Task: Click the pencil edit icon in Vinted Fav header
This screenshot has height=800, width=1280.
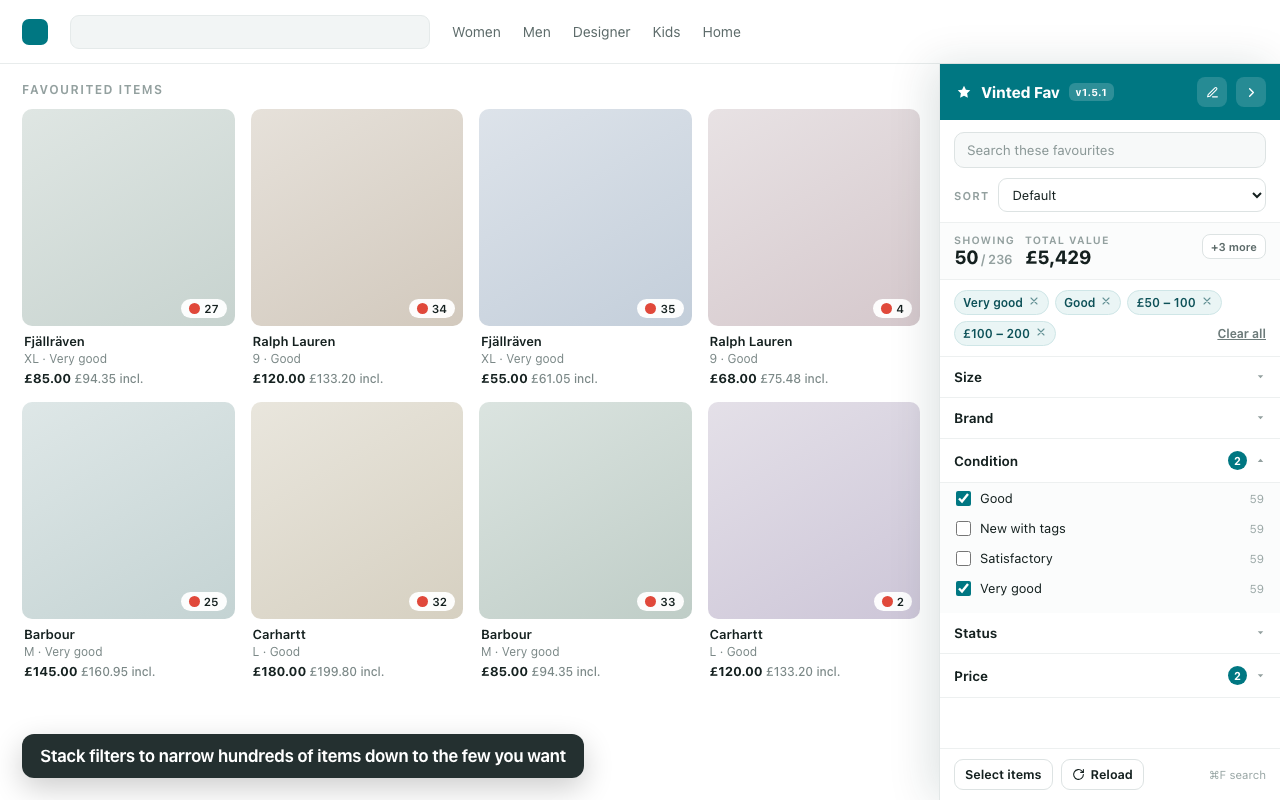Action: [x=1212, y=92]
